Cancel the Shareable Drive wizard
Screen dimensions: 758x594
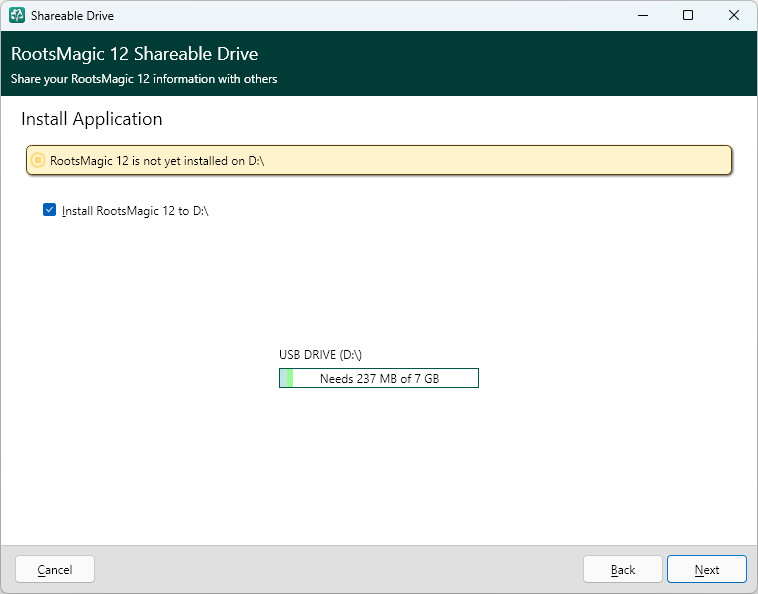pyautogui.click(x=55, y=569)
